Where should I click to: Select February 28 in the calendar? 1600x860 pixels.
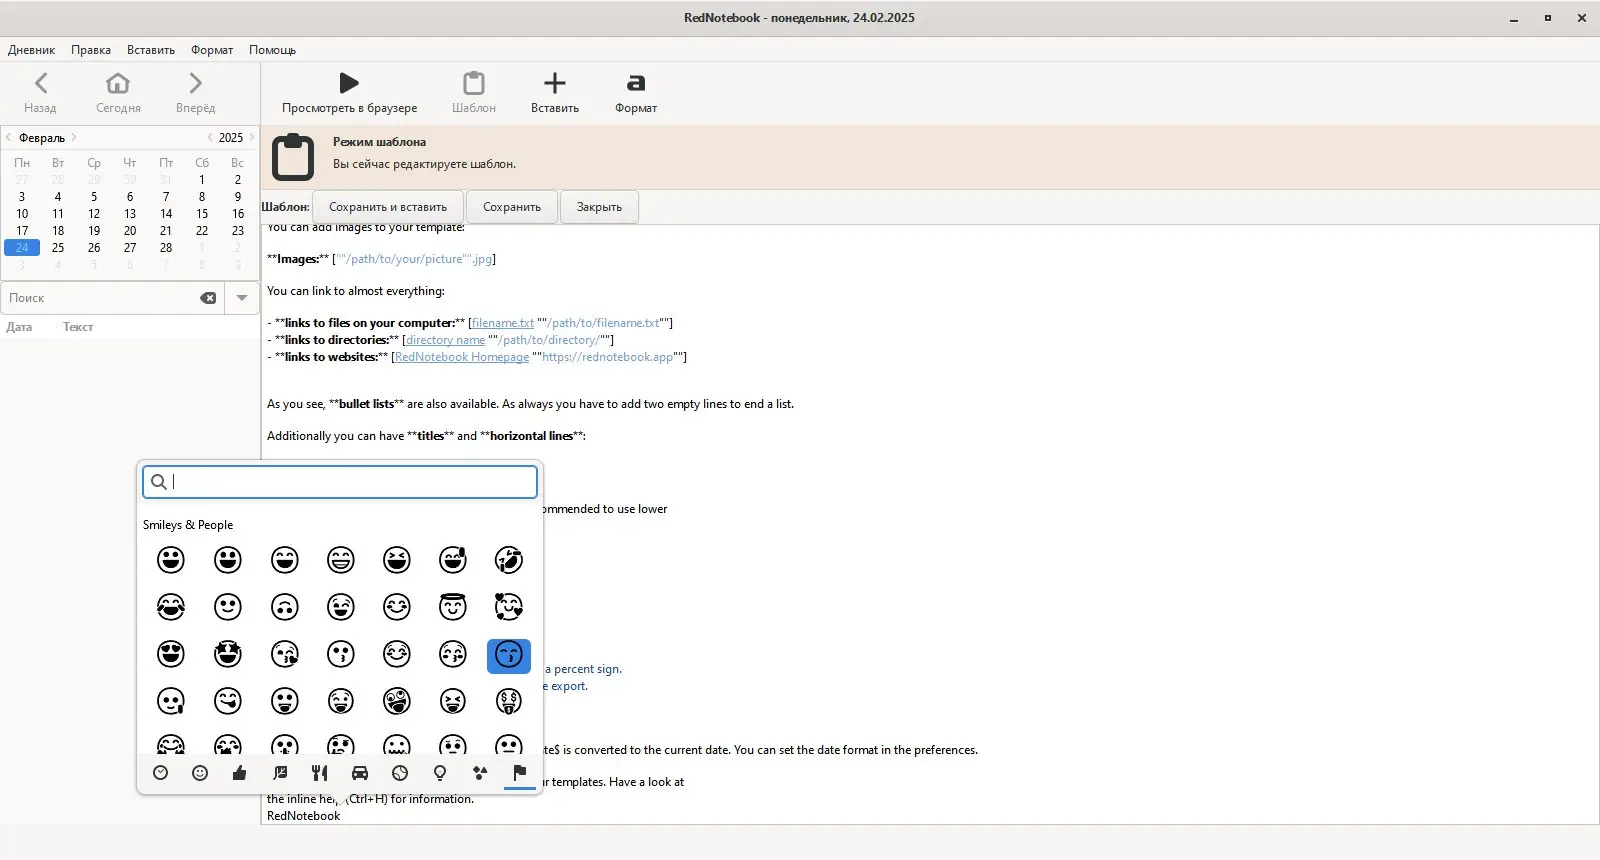point(166,248)
